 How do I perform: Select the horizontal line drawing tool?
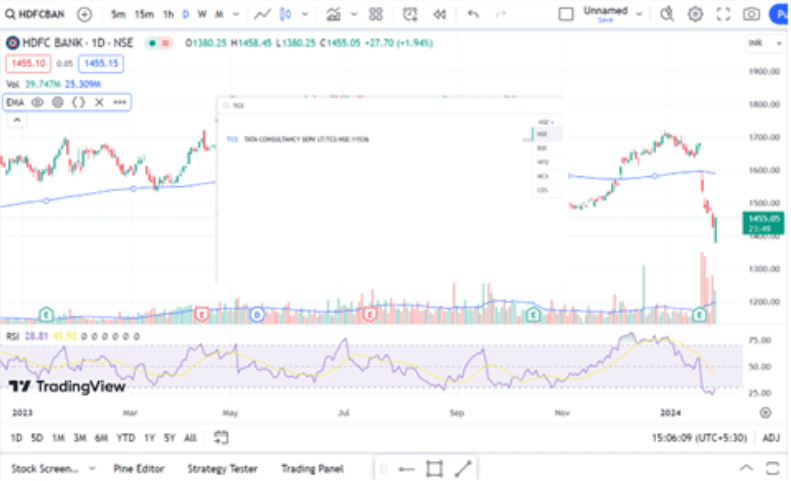pyautogui.click(x=406, y=469)
